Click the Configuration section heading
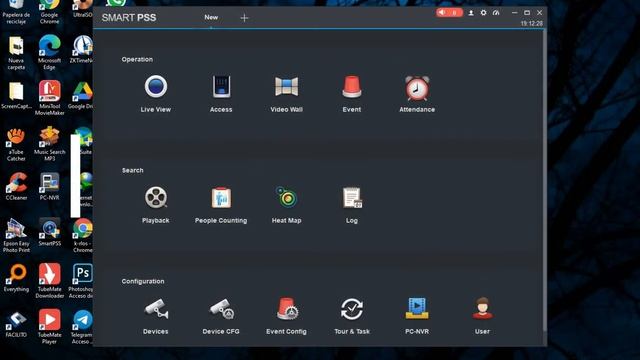 point(143,281)
